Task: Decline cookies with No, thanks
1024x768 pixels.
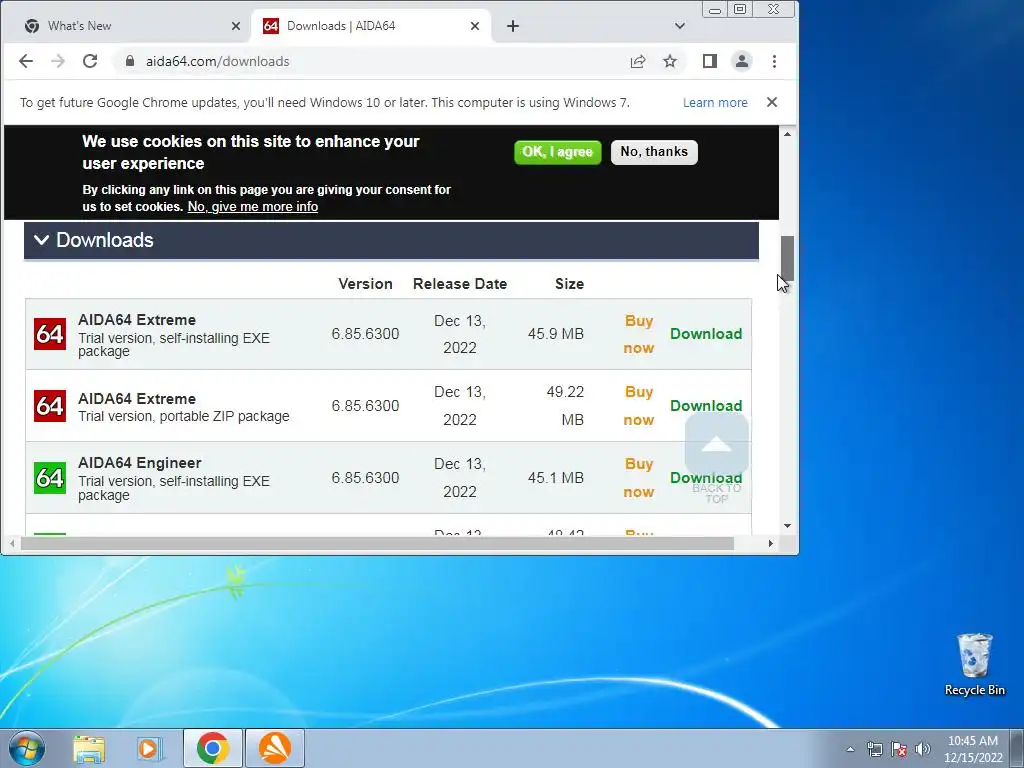Action: (x=654, y=152)
